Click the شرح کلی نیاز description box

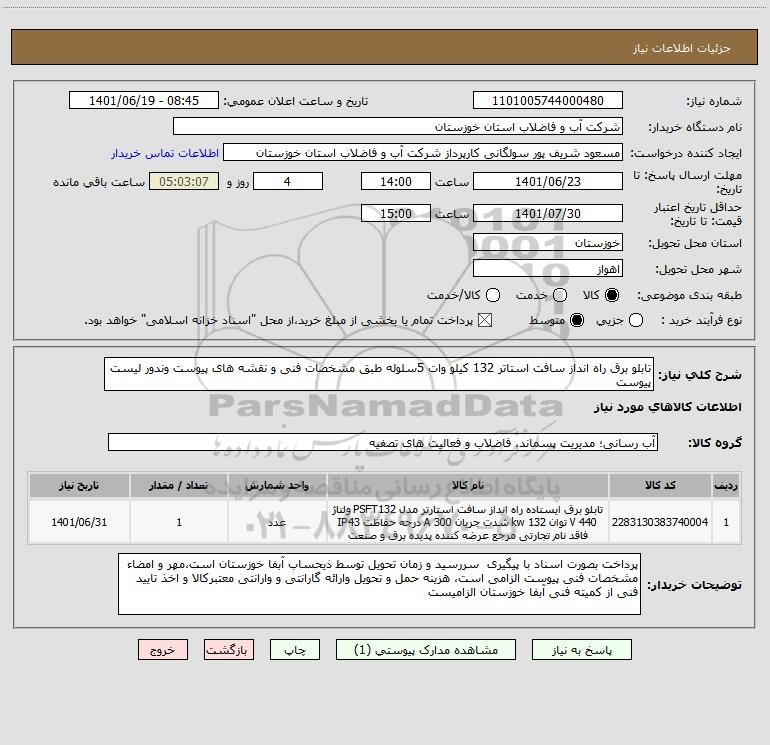pyautogui.click(x=379, y=374)
